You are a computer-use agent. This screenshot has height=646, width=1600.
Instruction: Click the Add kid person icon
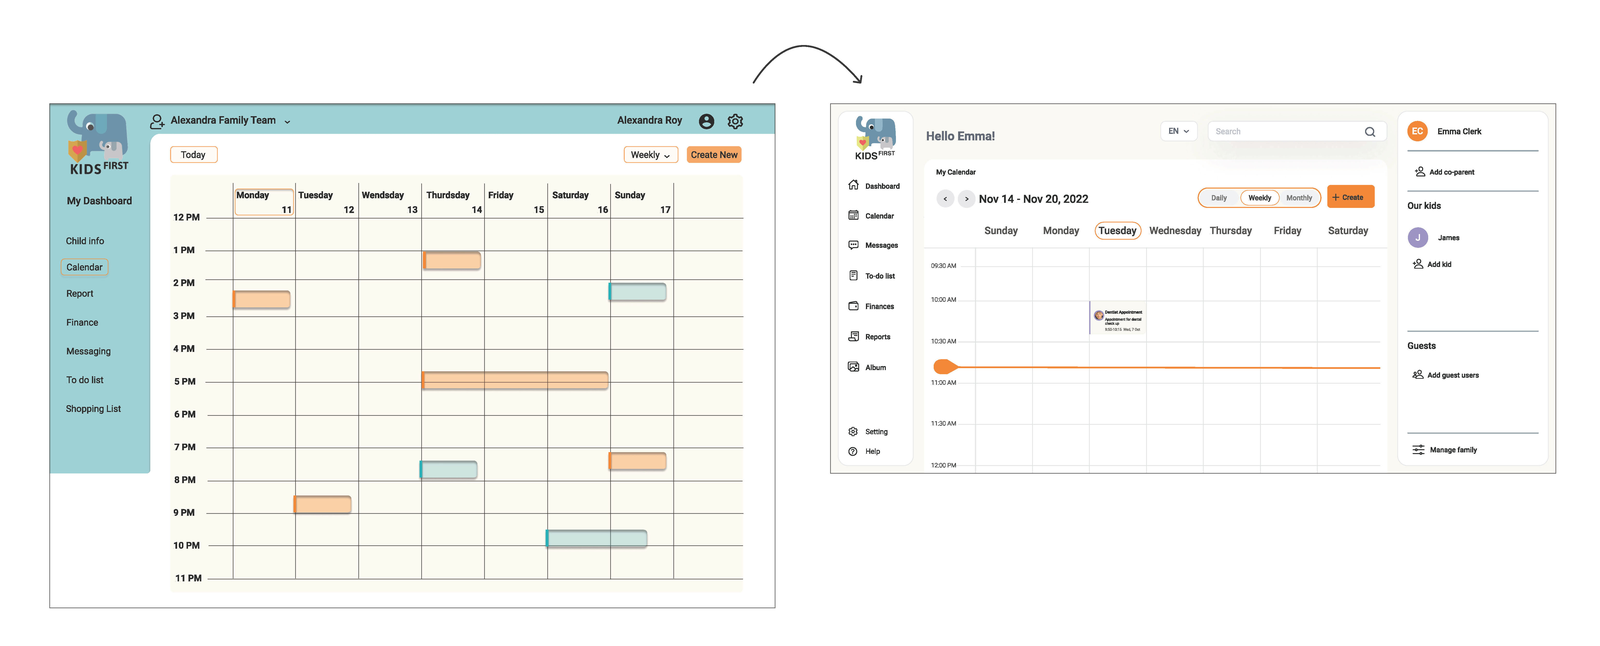(1418, 264)
